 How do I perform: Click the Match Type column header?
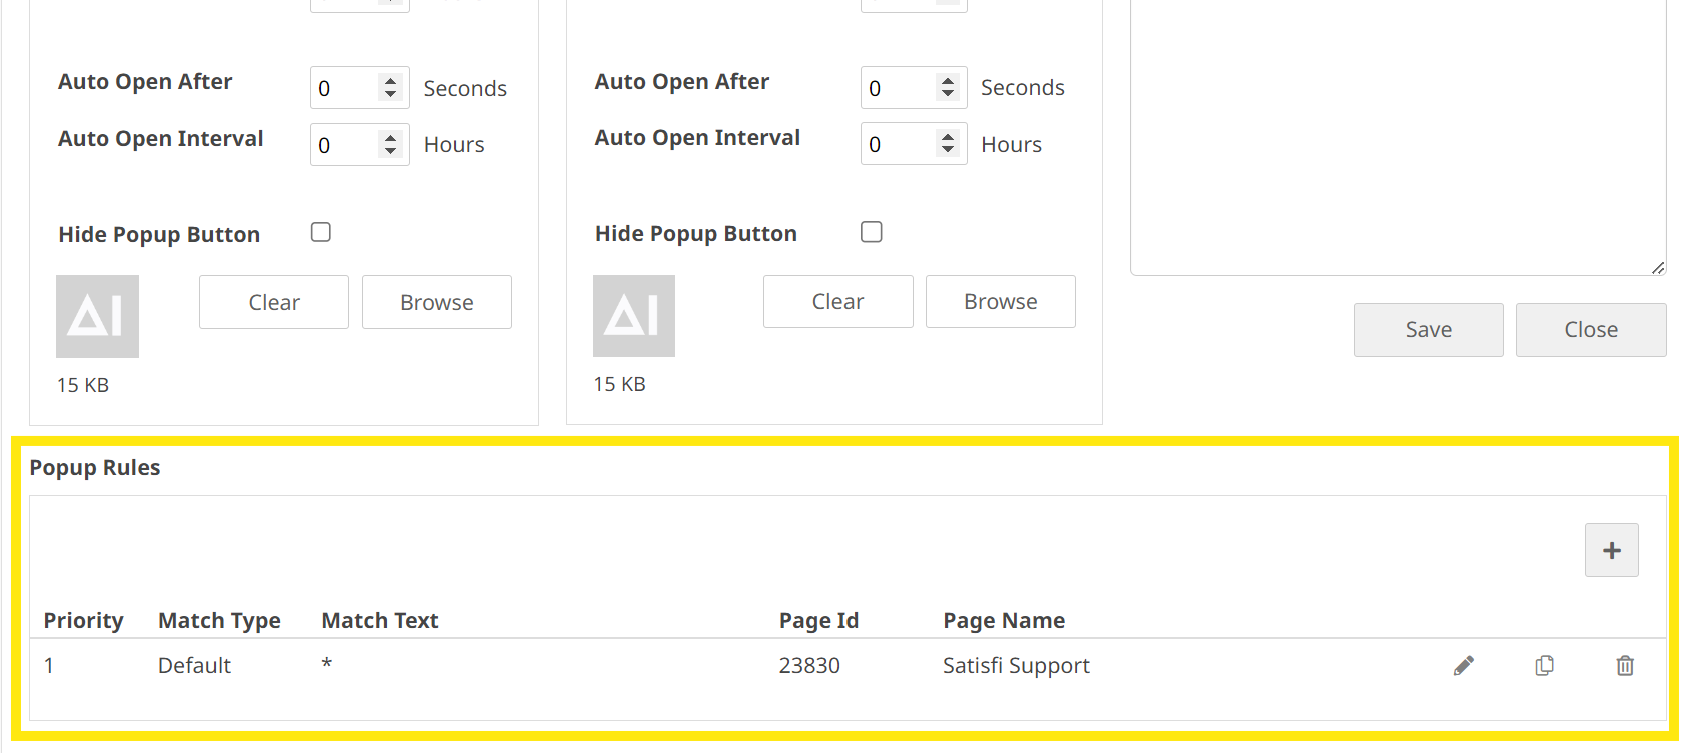click(x=219, y=621)
